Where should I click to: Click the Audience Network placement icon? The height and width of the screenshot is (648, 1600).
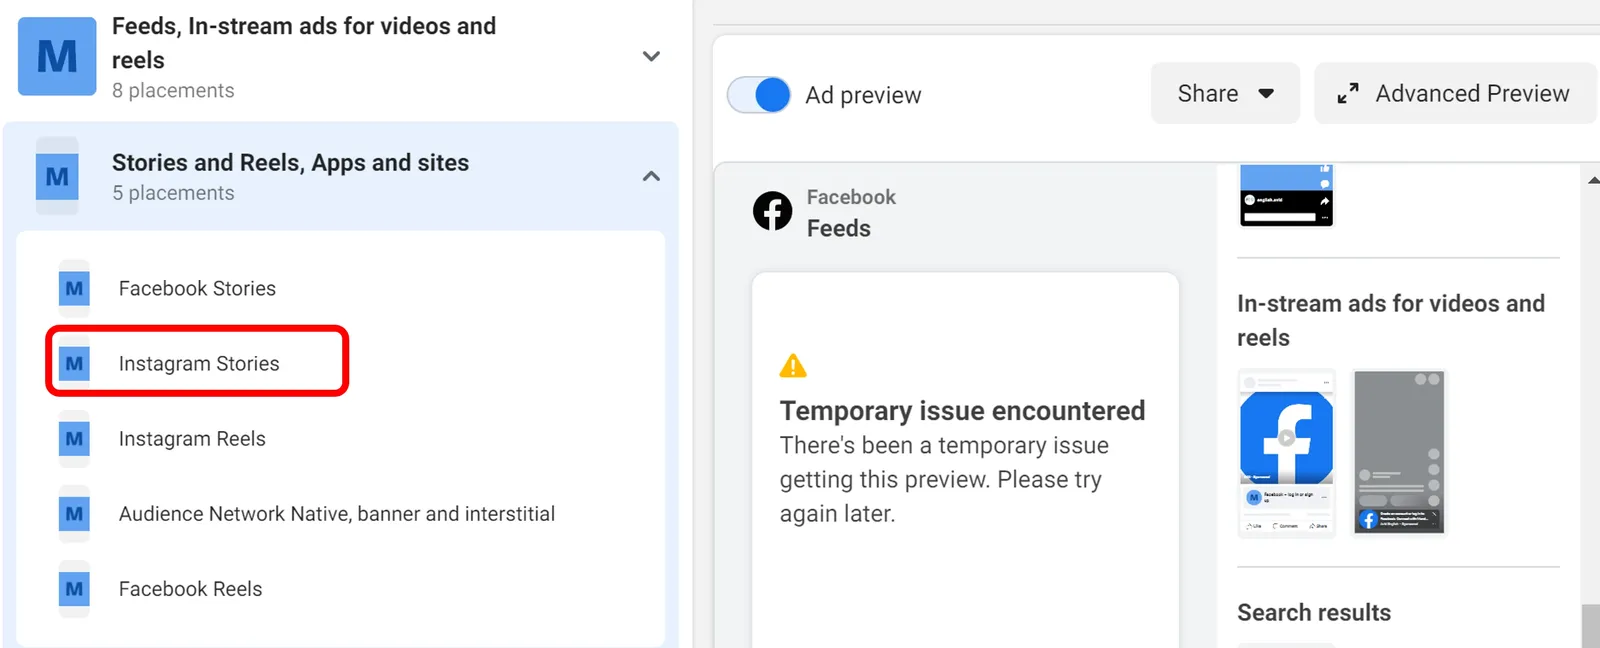[x=73, y=513]
